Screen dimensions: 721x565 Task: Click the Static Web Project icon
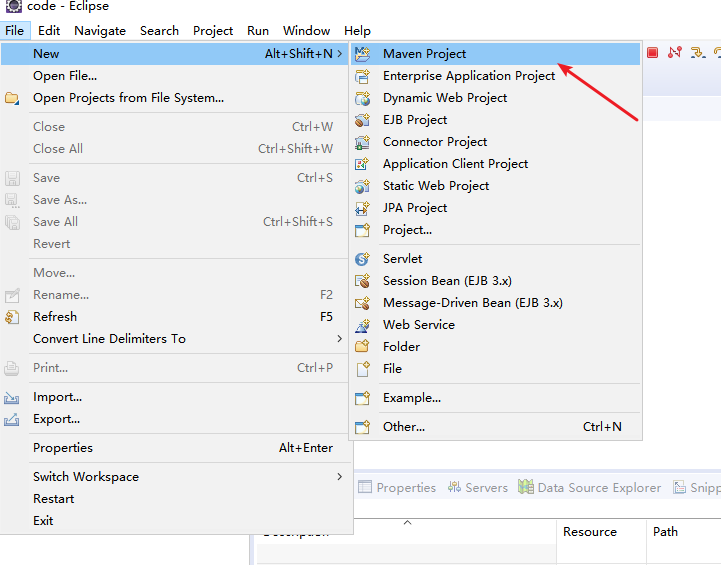point(362,186)
